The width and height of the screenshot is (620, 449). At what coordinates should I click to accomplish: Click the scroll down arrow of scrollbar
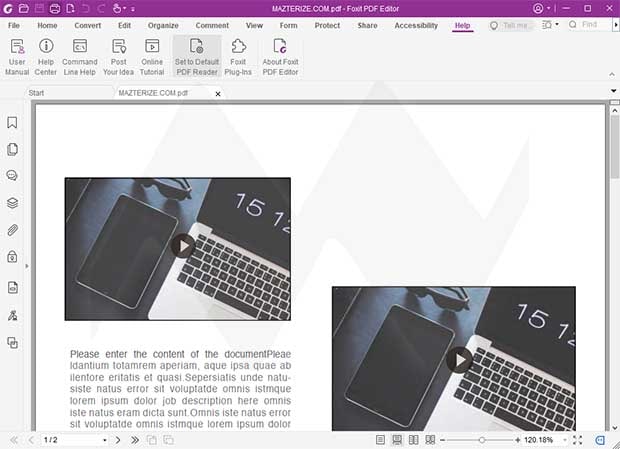[614, 428]
